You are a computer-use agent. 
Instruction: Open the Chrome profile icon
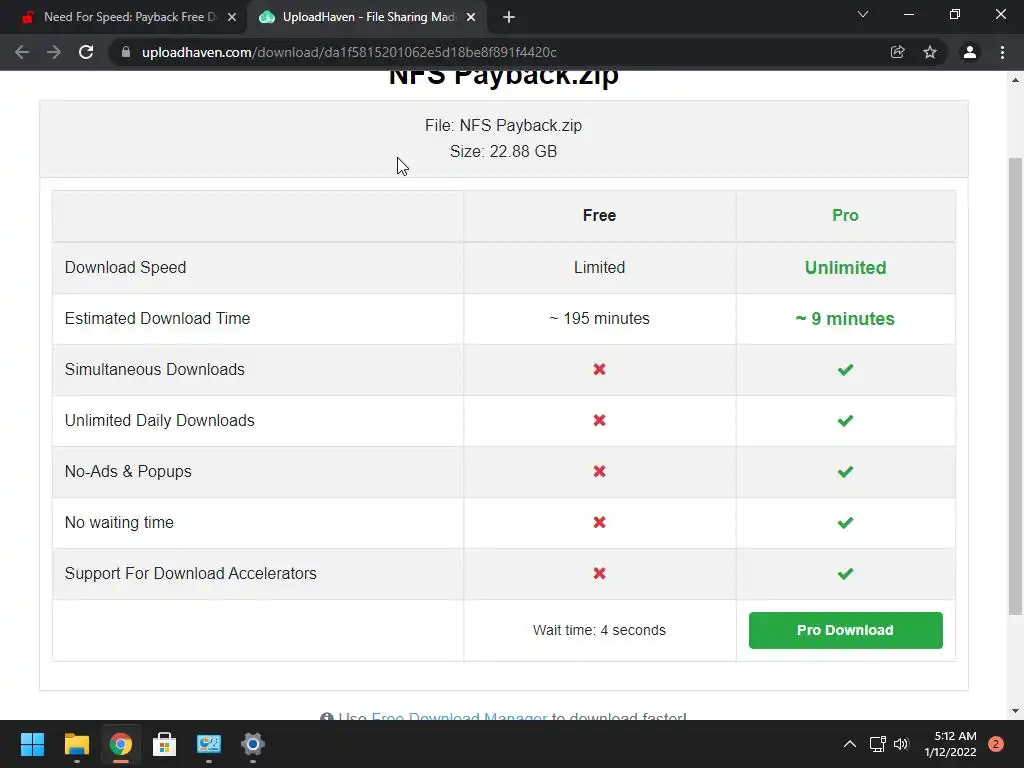(970, 52)
